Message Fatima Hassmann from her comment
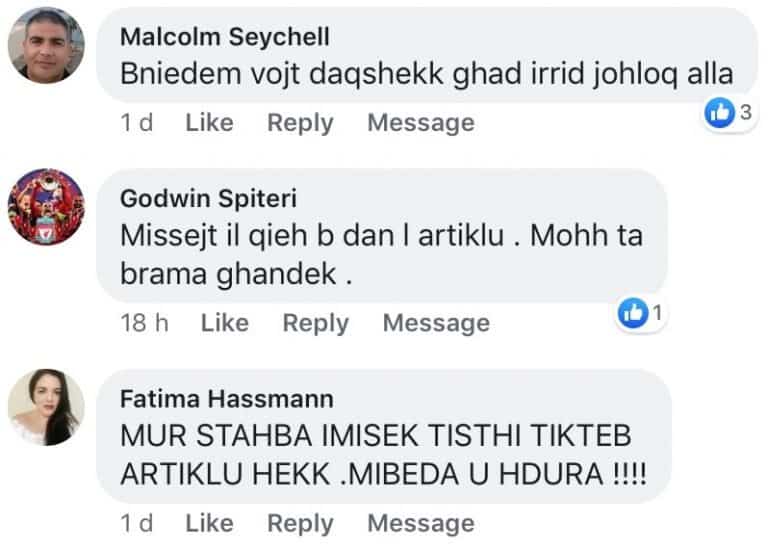The height and width of the screenshot is (548, 768). (420, 523)
